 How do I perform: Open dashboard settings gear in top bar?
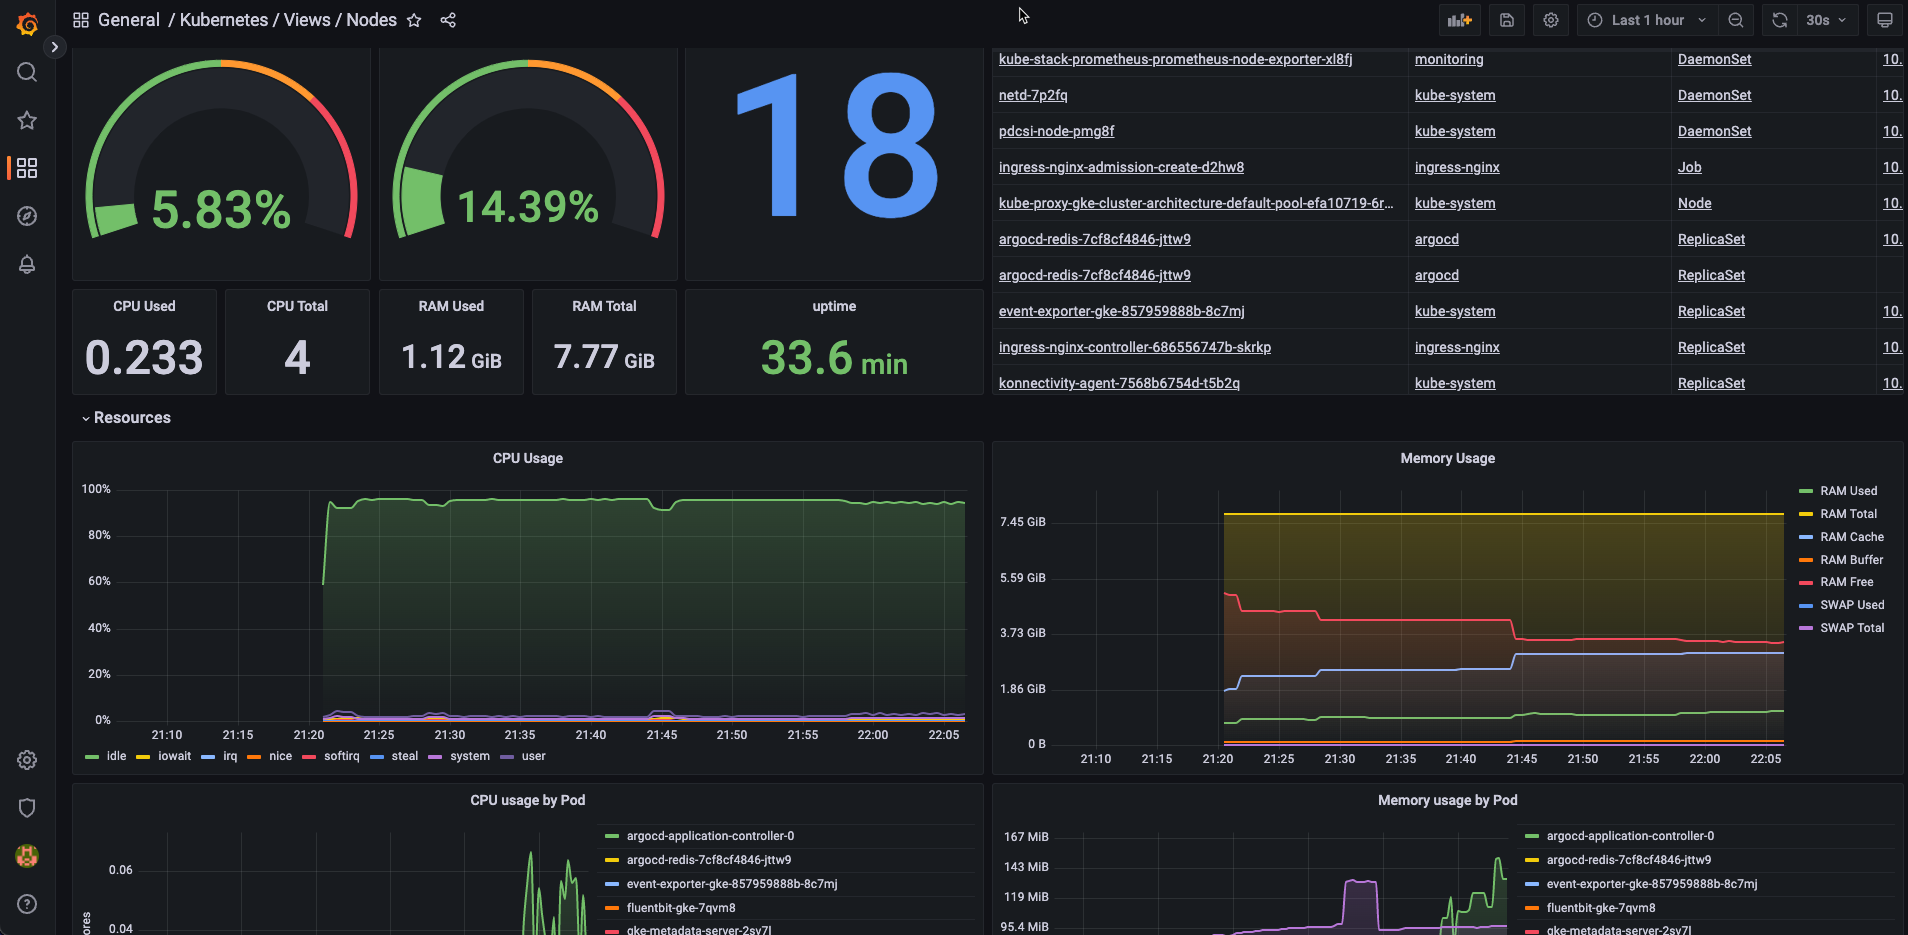[x=1551, y=20]
